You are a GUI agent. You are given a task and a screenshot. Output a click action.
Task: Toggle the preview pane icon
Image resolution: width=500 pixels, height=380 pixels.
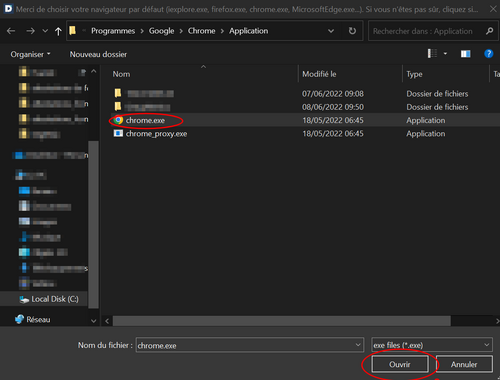pos(465,54)
